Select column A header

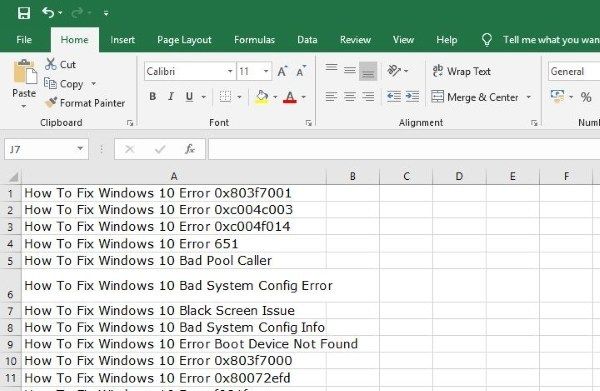[174, 176]
